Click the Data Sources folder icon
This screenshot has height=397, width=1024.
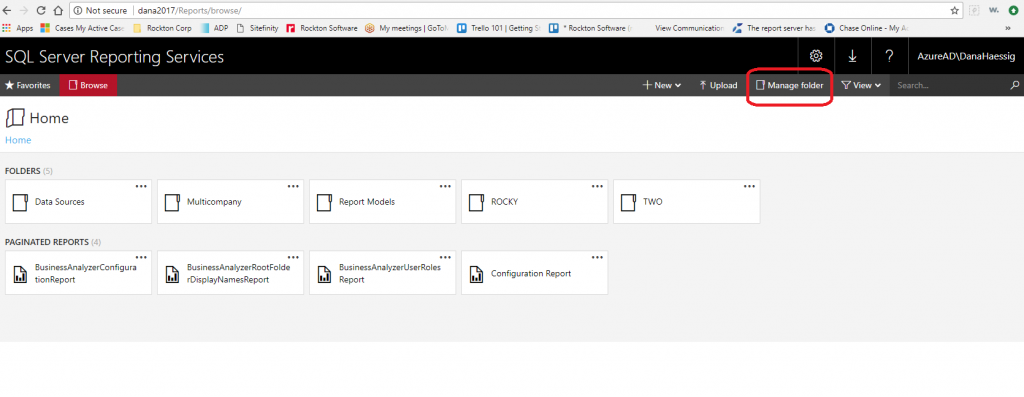click(x=20, y=202)
